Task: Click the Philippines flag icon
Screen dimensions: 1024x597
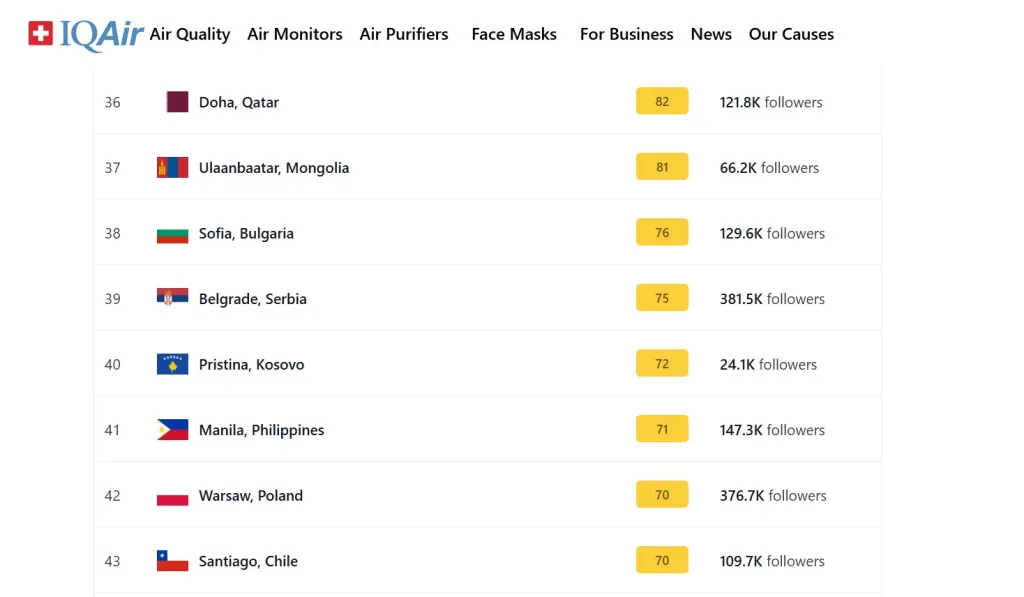Action: [172, 430]
